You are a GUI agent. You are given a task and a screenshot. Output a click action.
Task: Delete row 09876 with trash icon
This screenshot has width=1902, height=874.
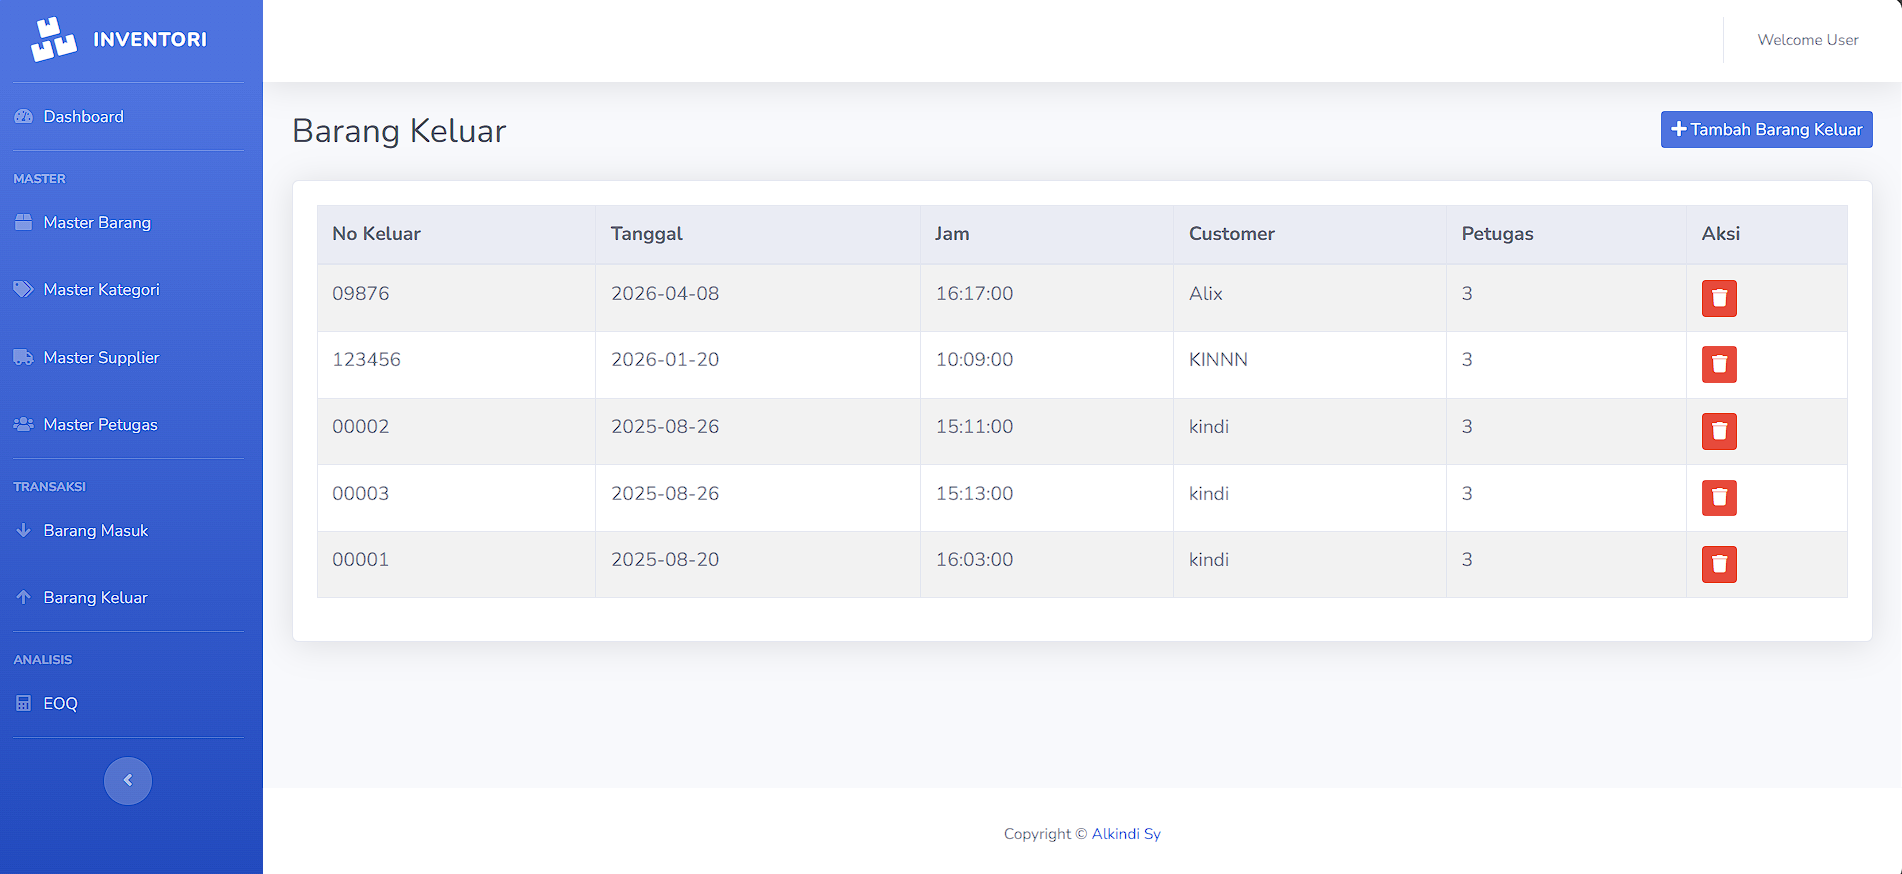coord(1719,298)
